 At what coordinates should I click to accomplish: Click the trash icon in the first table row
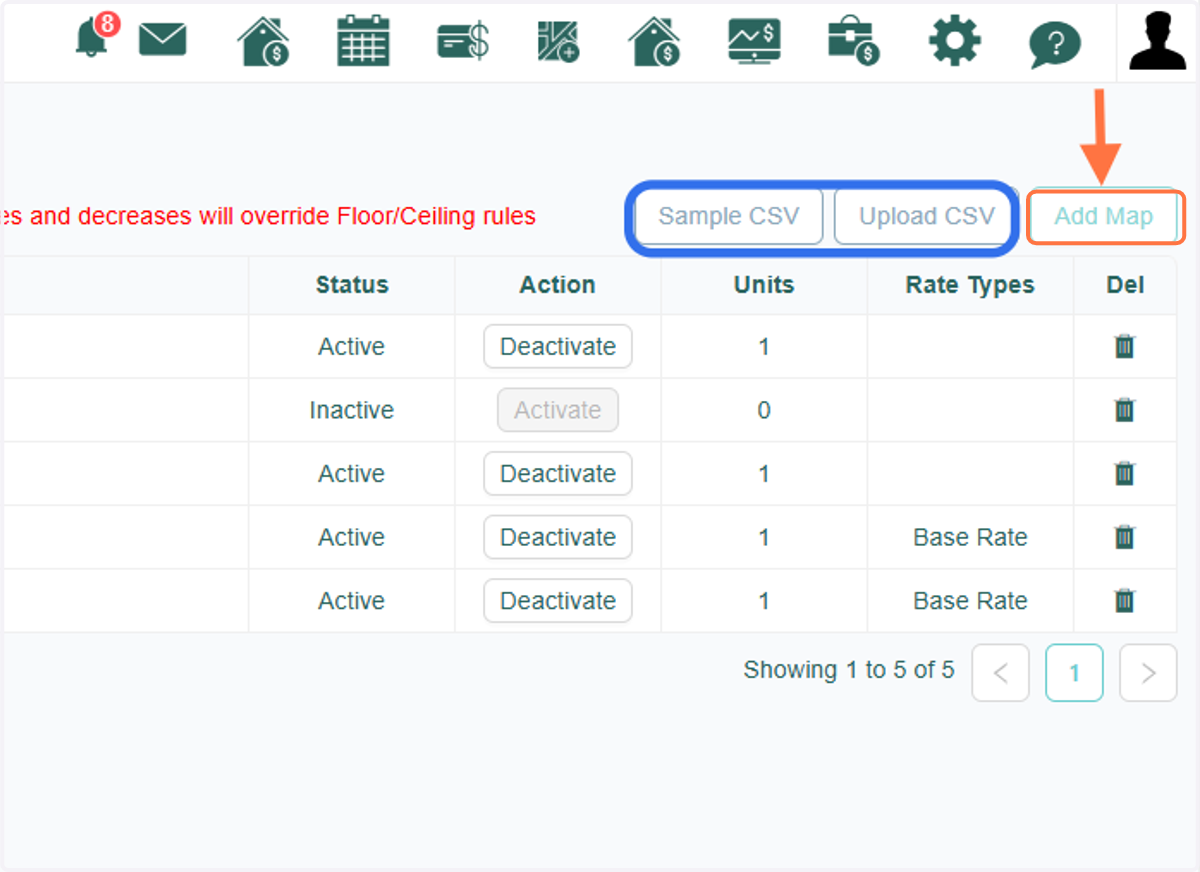(x=1125, y=346)
